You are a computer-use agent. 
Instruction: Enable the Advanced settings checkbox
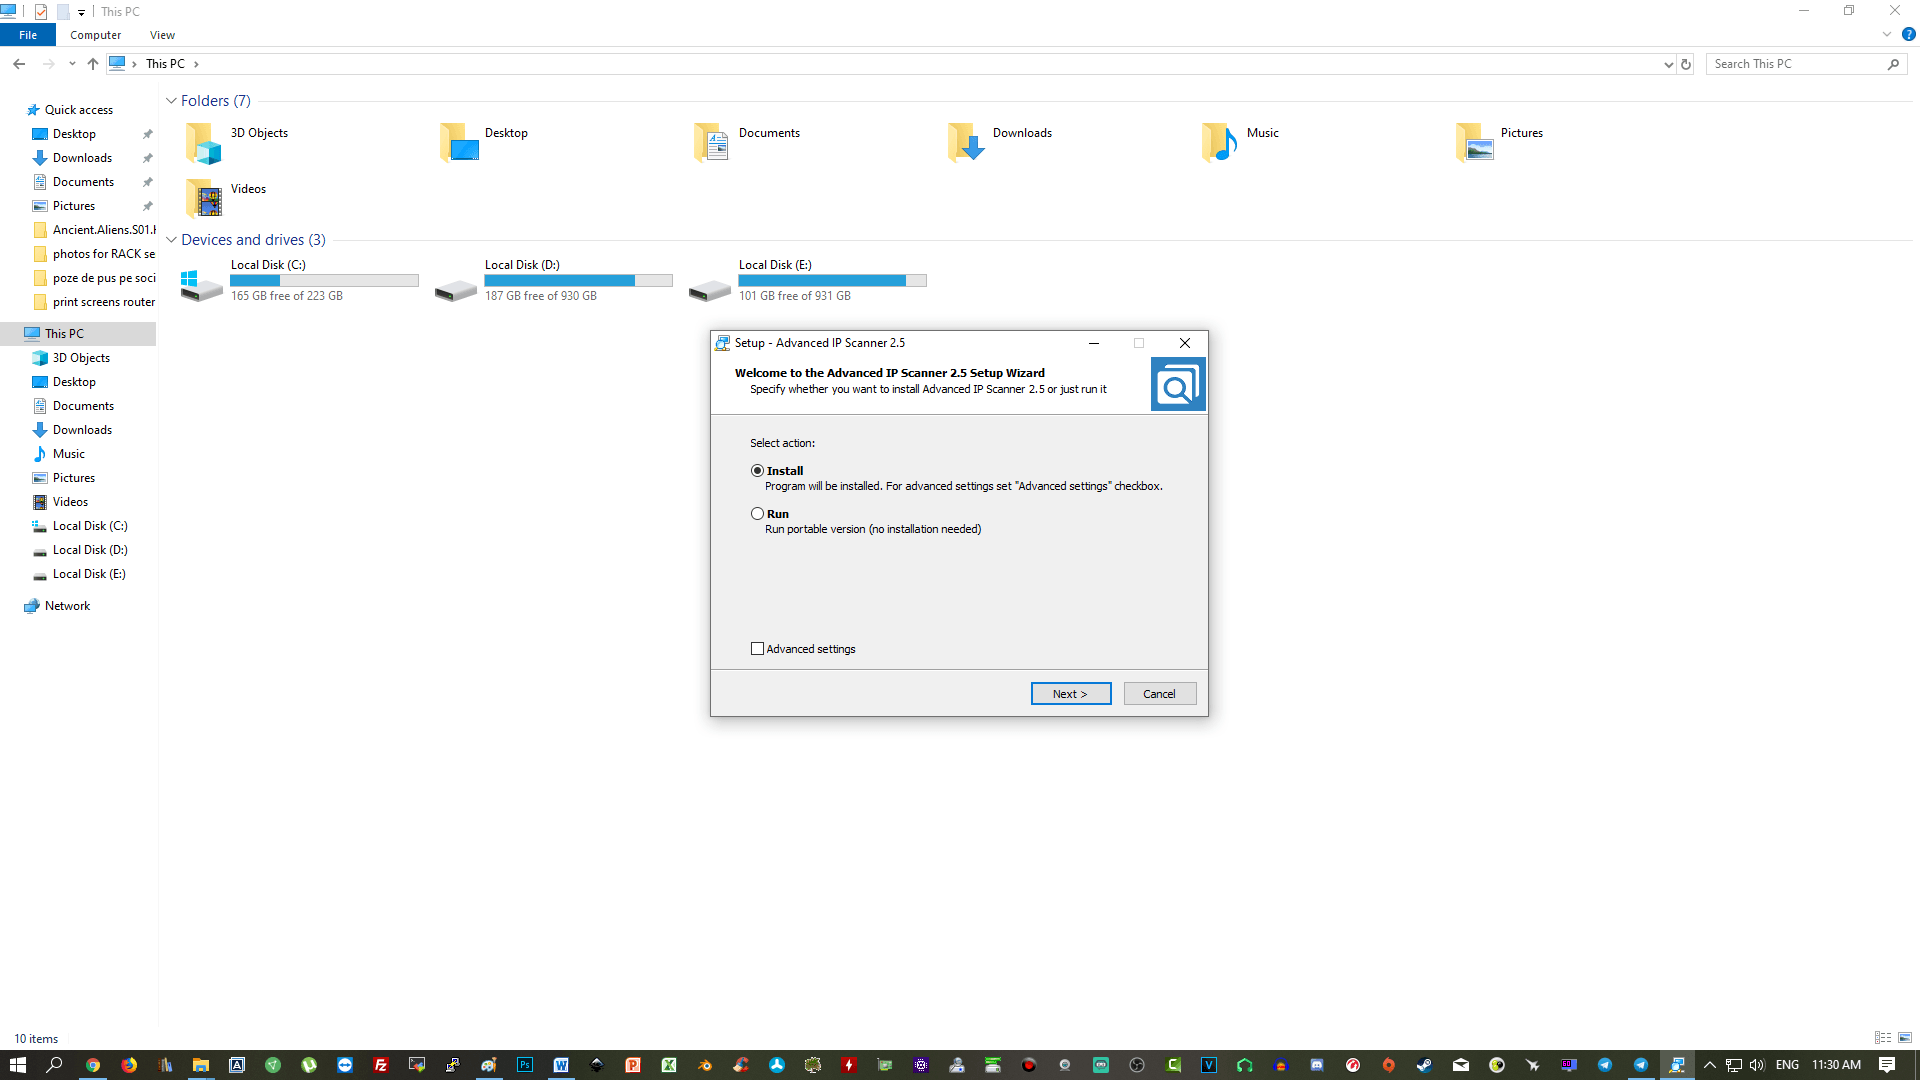757,648
